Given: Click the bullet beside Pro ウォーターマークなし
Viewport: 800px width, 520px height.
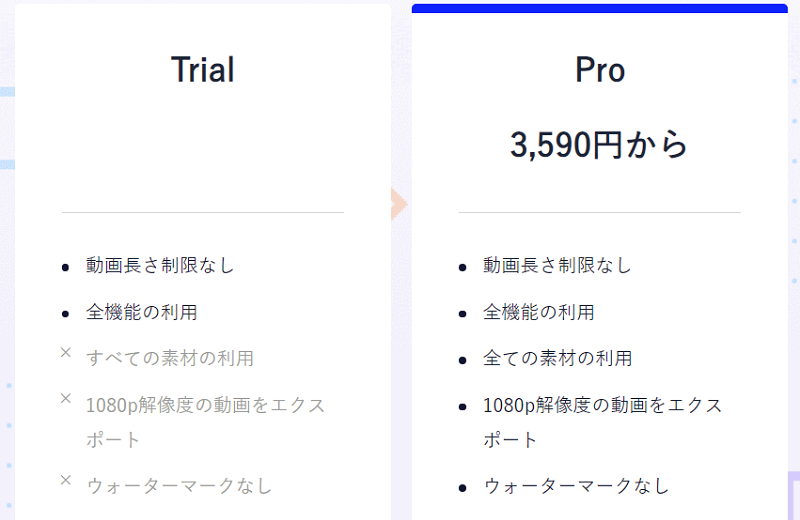Looking at the screenshot, I should click(462, 488).
